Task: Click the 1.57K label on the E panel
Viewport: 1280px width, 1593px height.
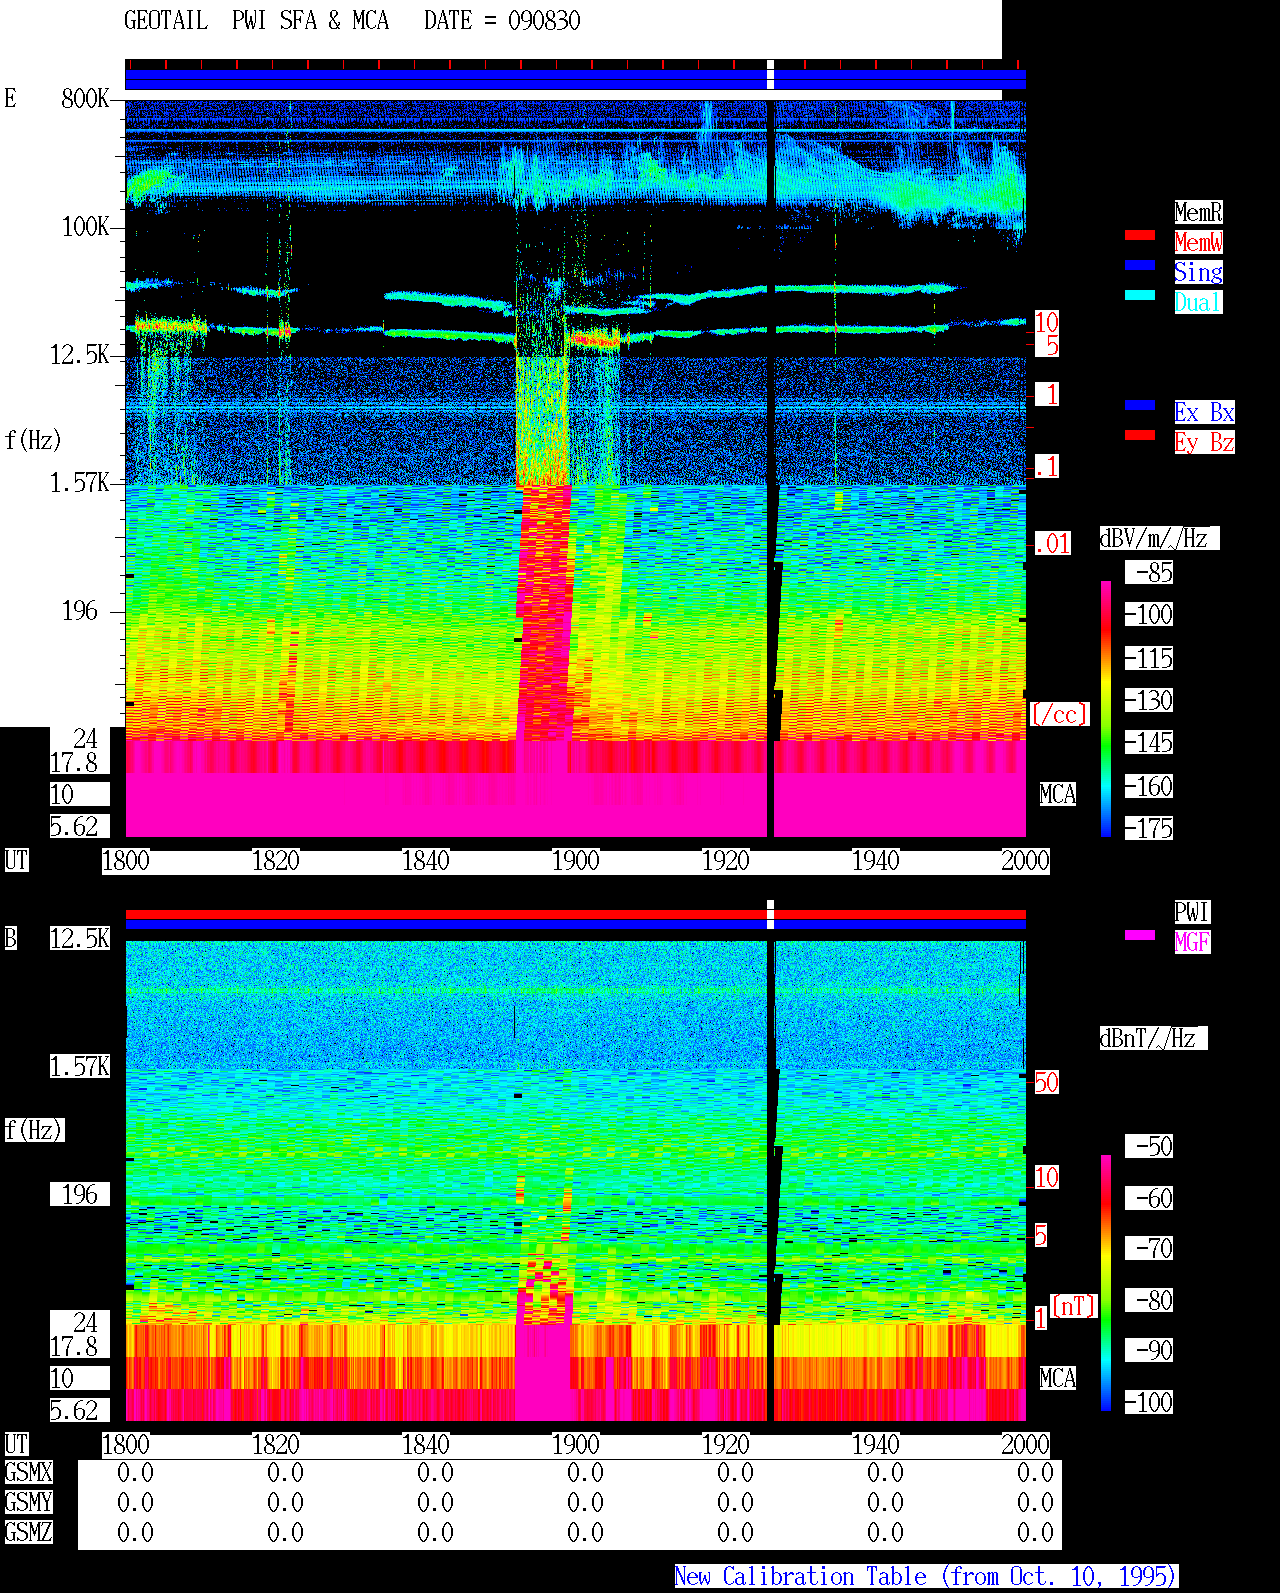Action: (x=80, y=483)
